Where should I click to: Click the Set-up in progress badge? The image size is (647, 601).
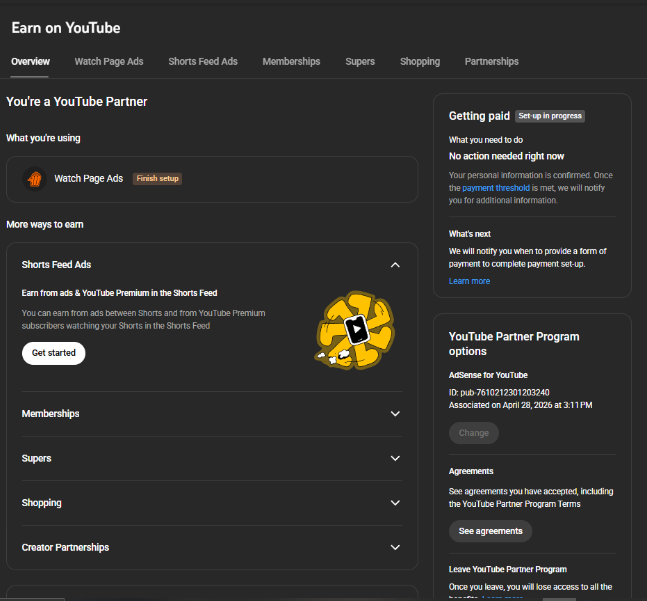click(x=550, y=116)
